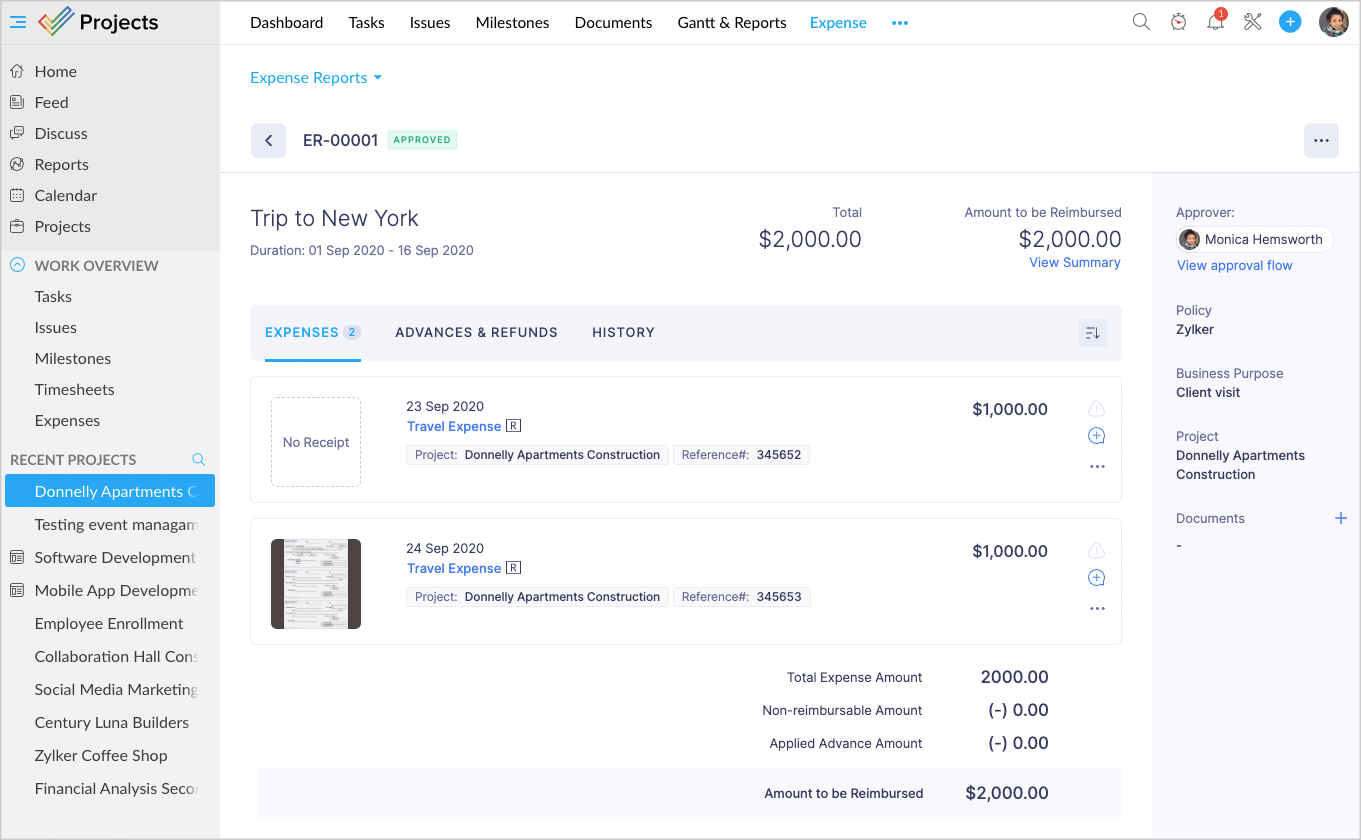This screenshot has width=1361, height=840.
Task: Click the View Summary link
Action: tap(1074, 263)
